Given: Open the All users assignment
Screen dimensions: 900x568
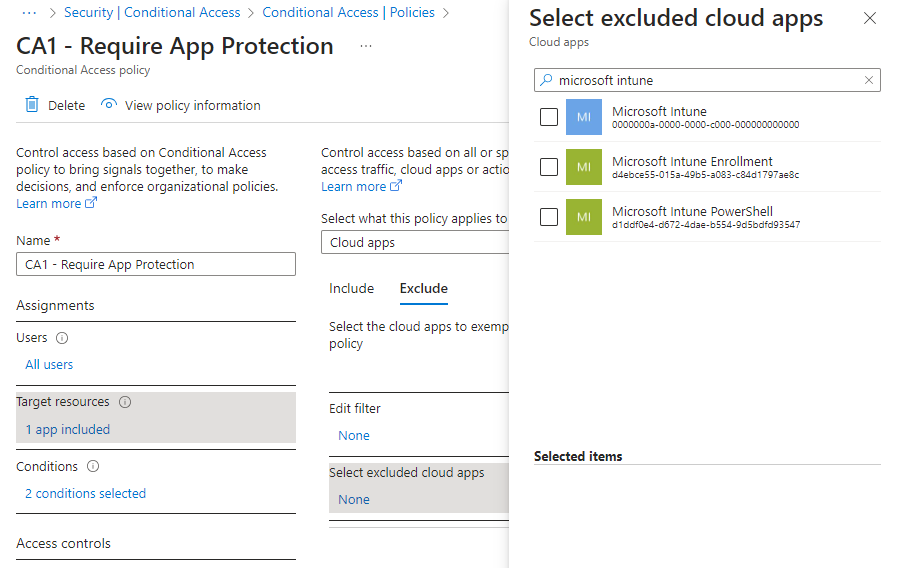Looking at the screenshot, I should click(49, 364).
